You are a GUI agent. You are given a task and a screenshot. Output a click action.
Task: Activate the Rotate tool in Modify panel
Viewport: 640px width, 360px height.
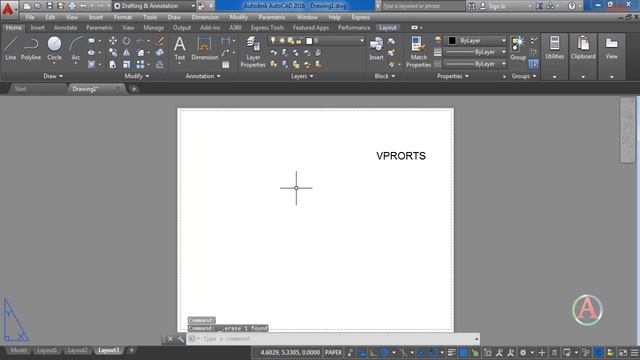pos(127,40)
